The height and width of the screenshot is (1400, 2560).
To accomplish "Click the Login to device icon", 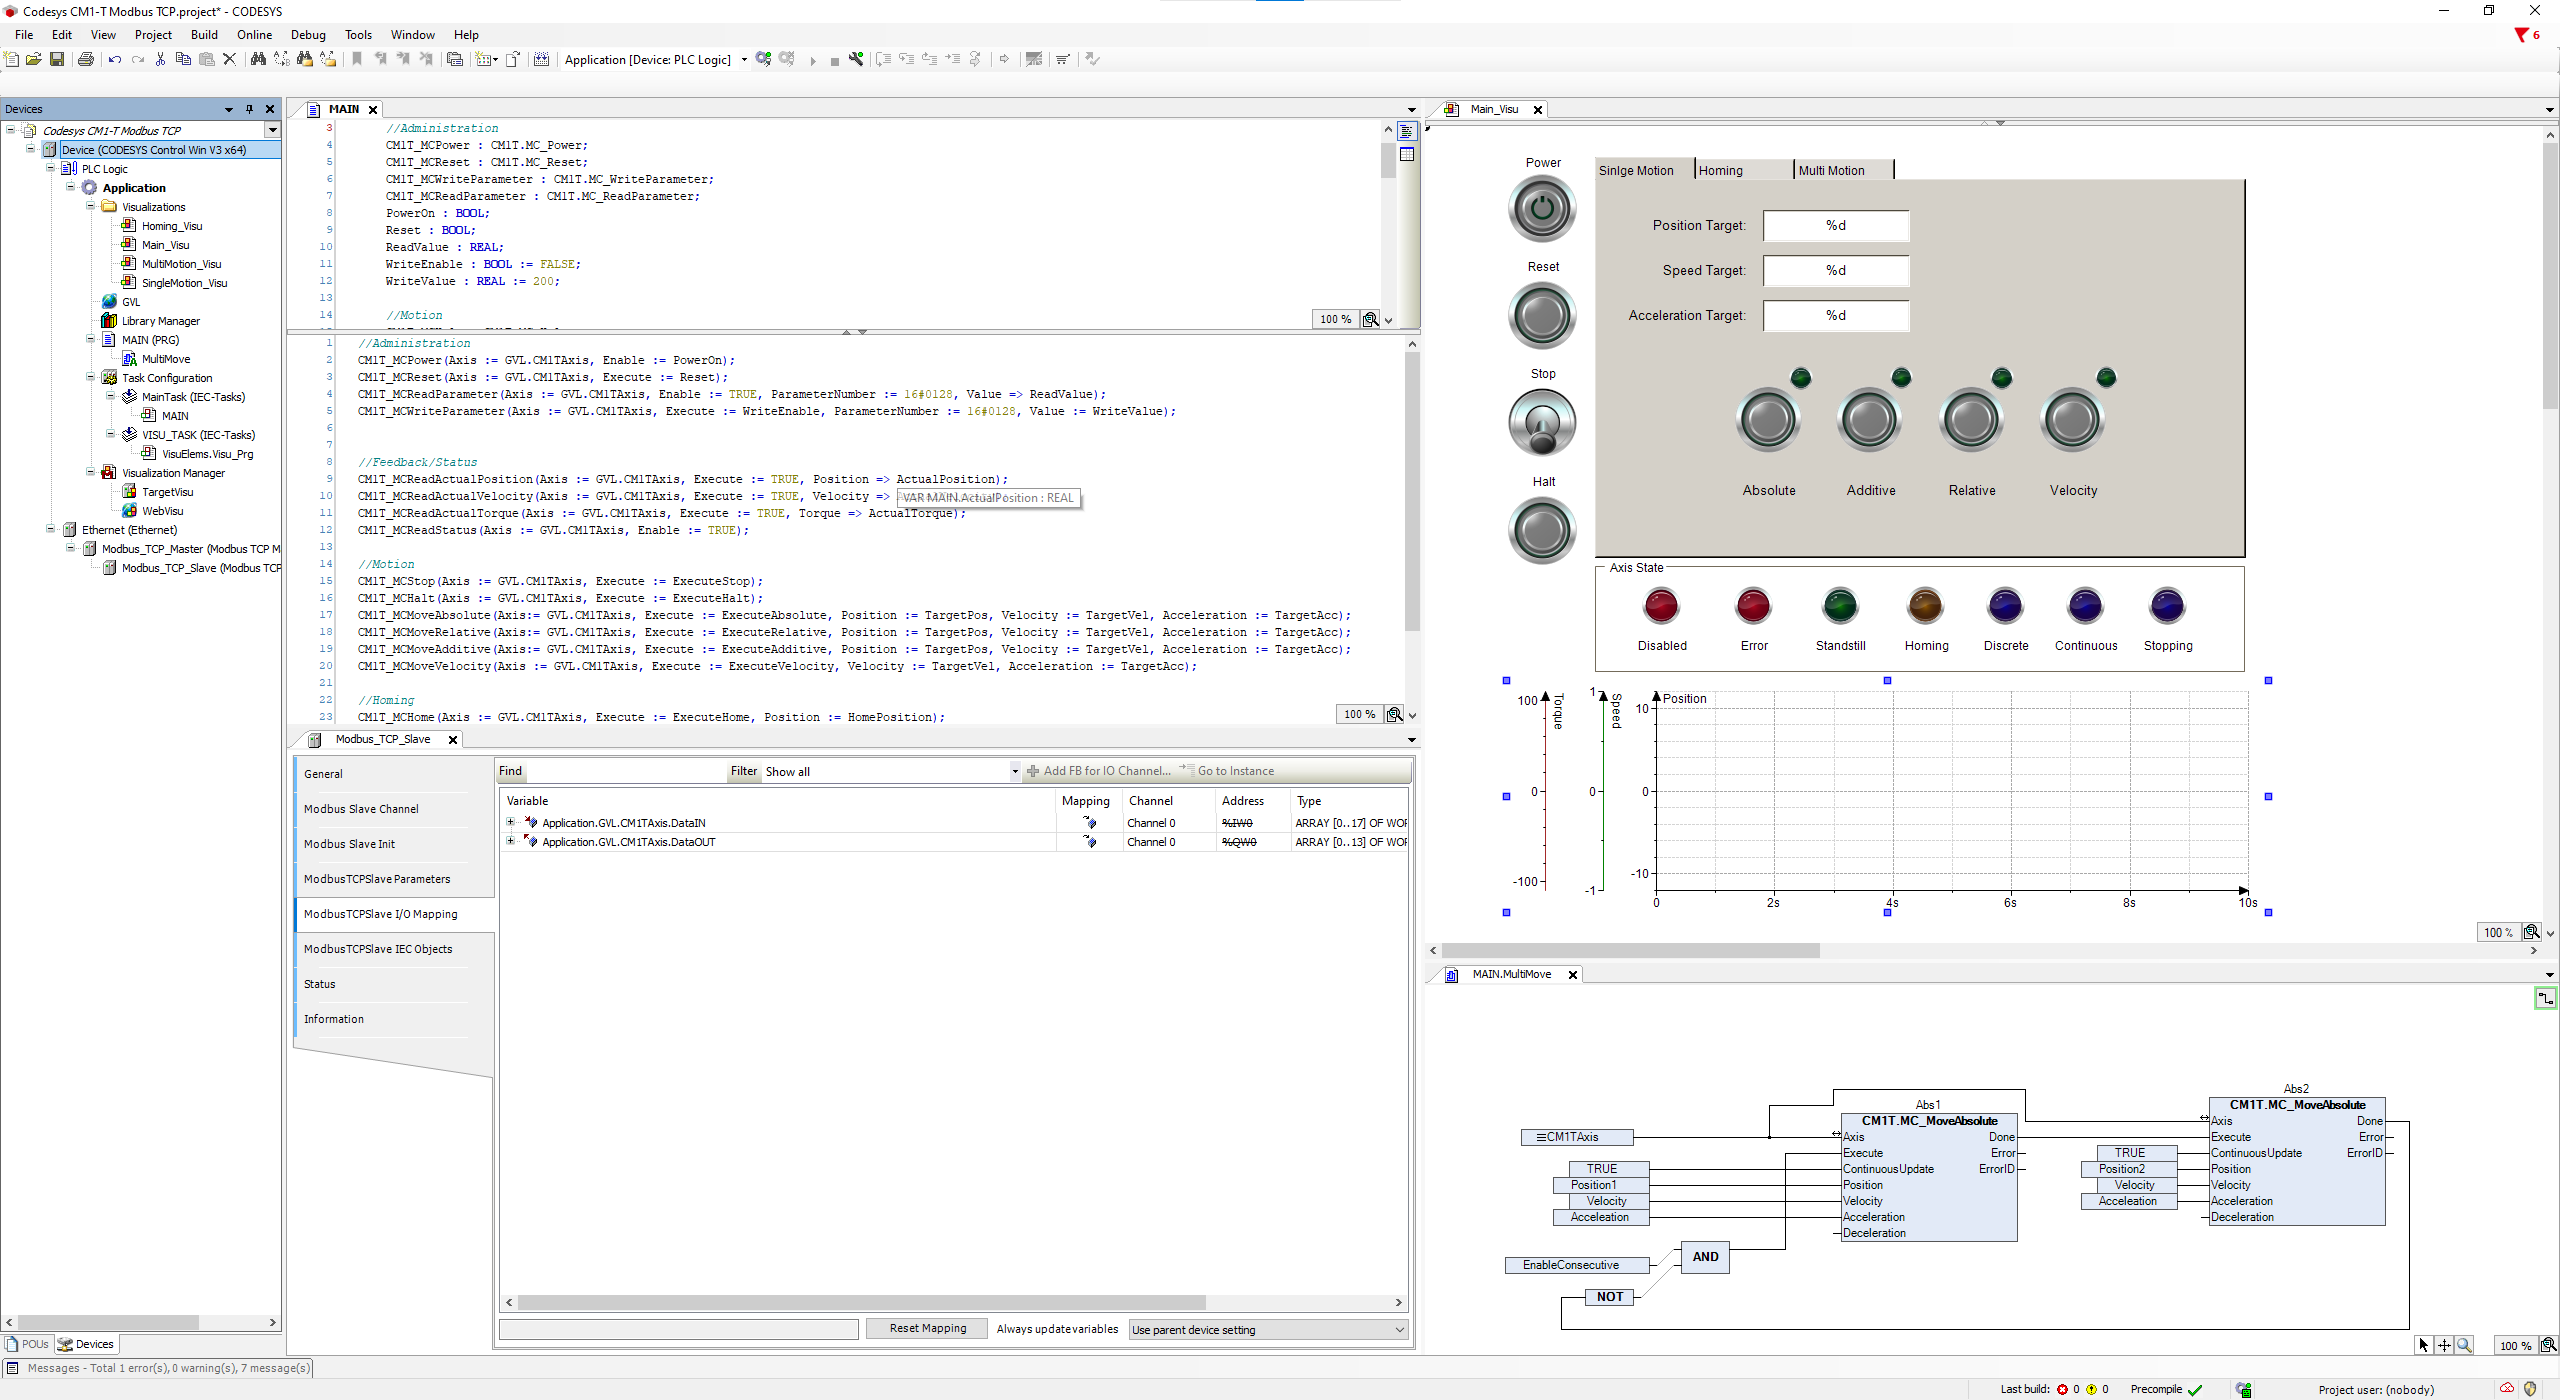I will [x=764, y=59].
